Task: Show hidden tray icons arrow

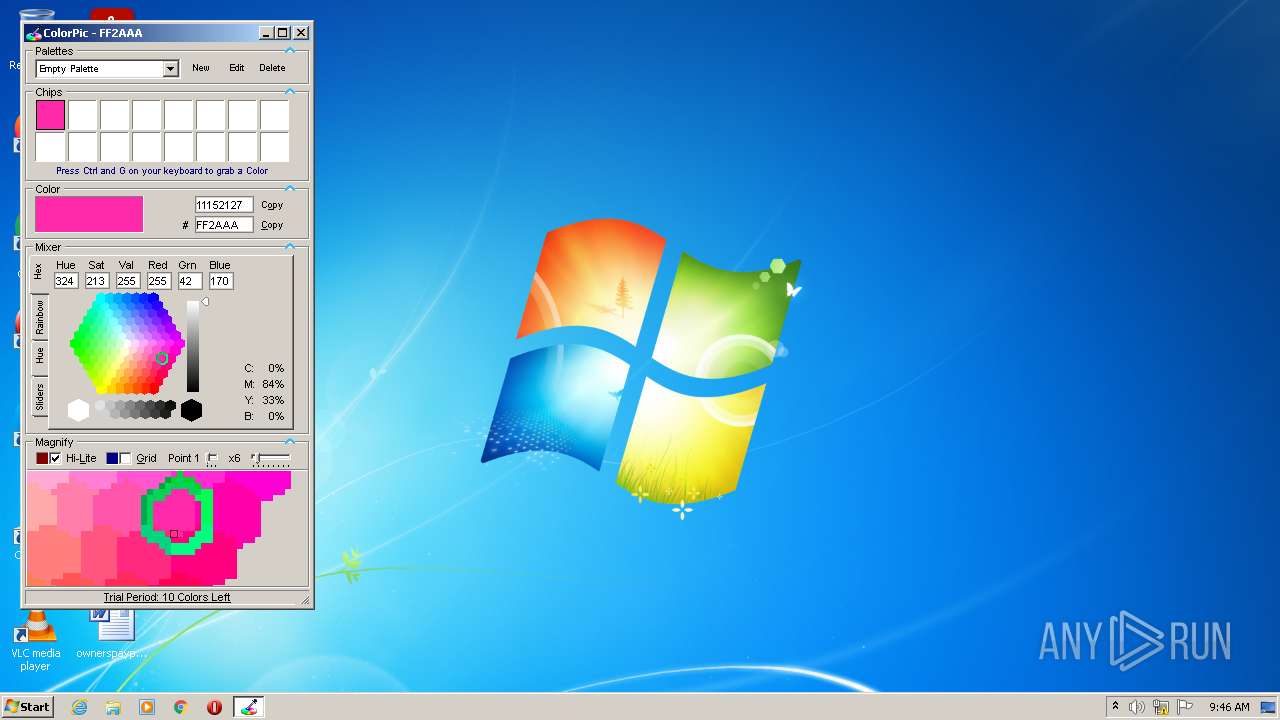Action: (1115, 707)
